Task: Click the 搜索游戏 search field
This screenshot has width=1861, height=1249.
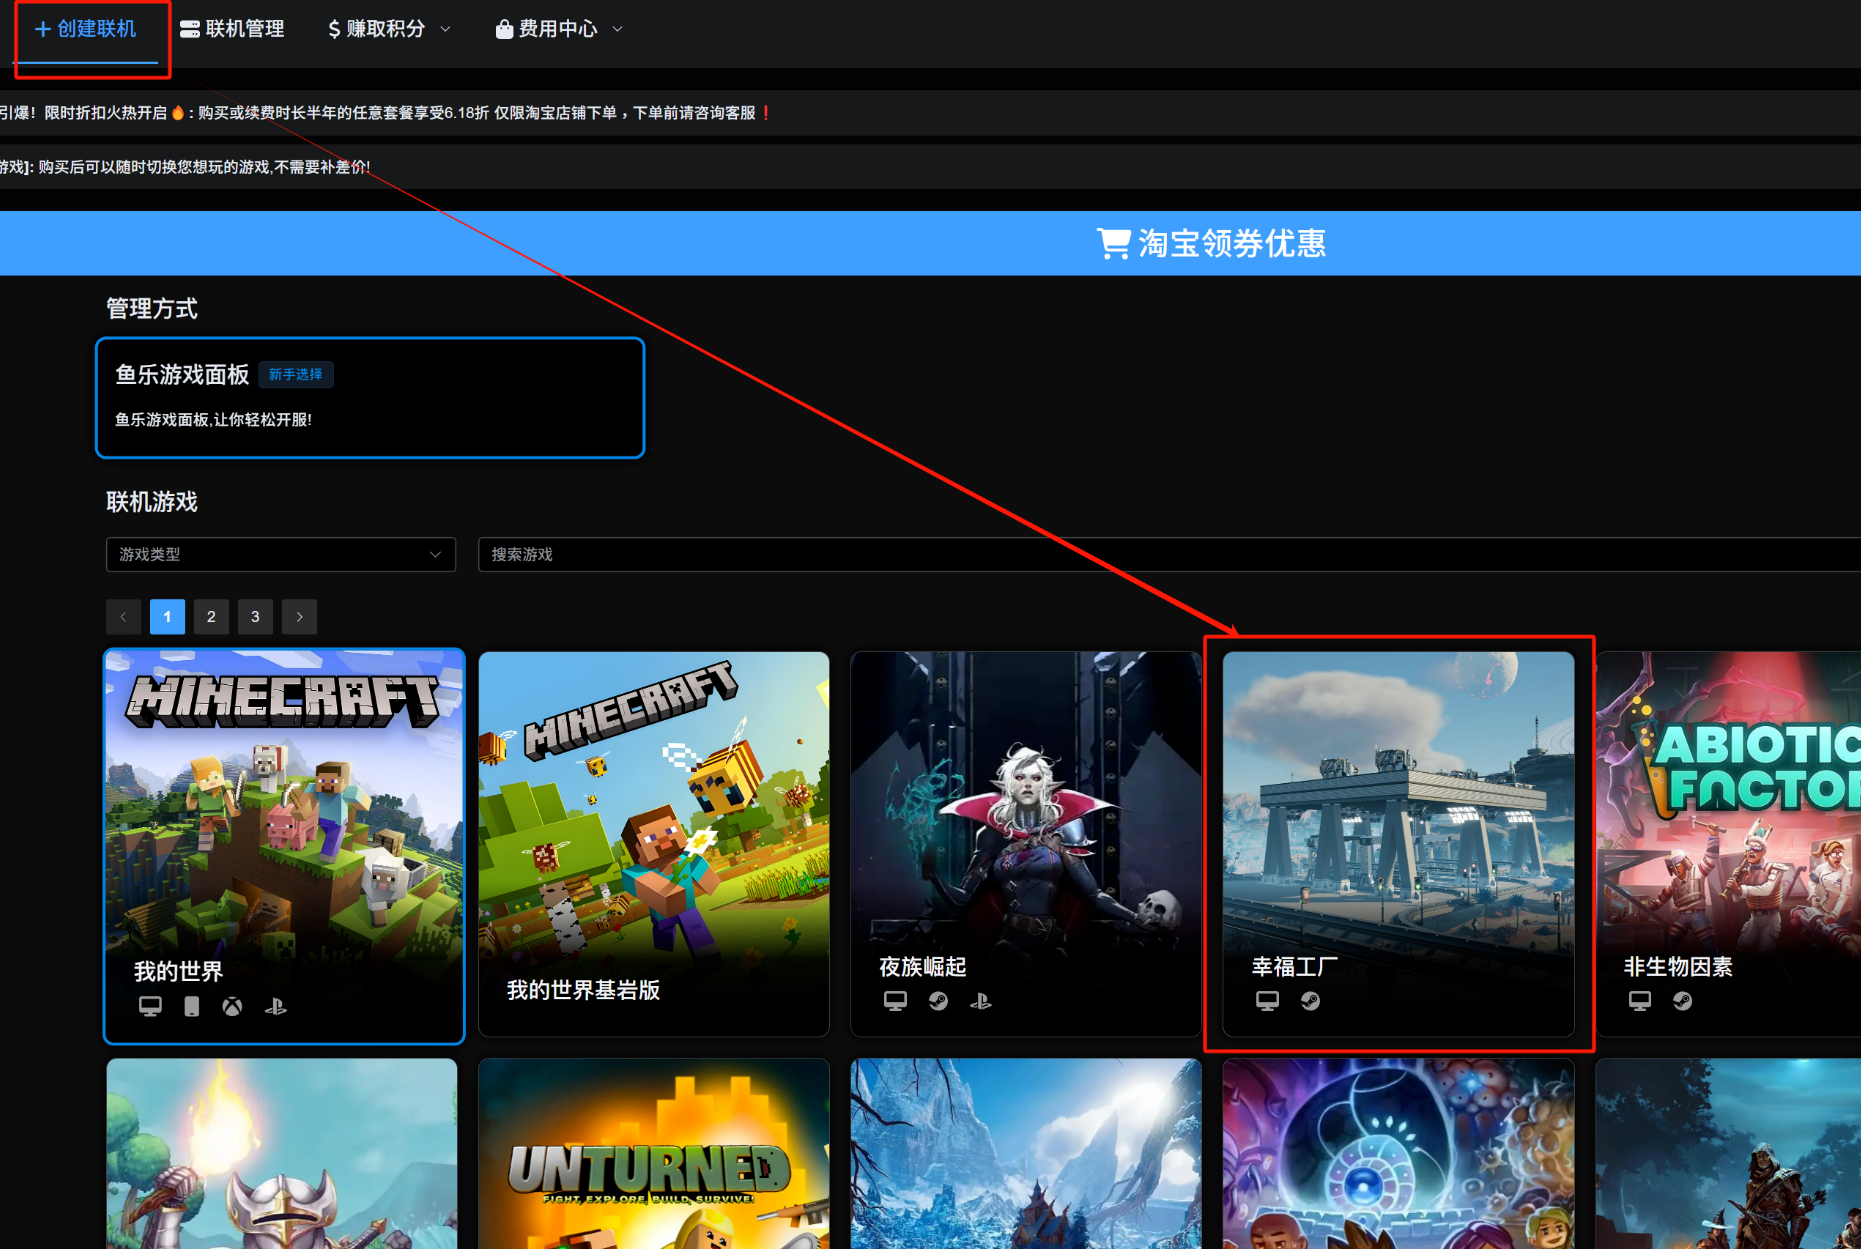Action: click(x=1169, y=554)
